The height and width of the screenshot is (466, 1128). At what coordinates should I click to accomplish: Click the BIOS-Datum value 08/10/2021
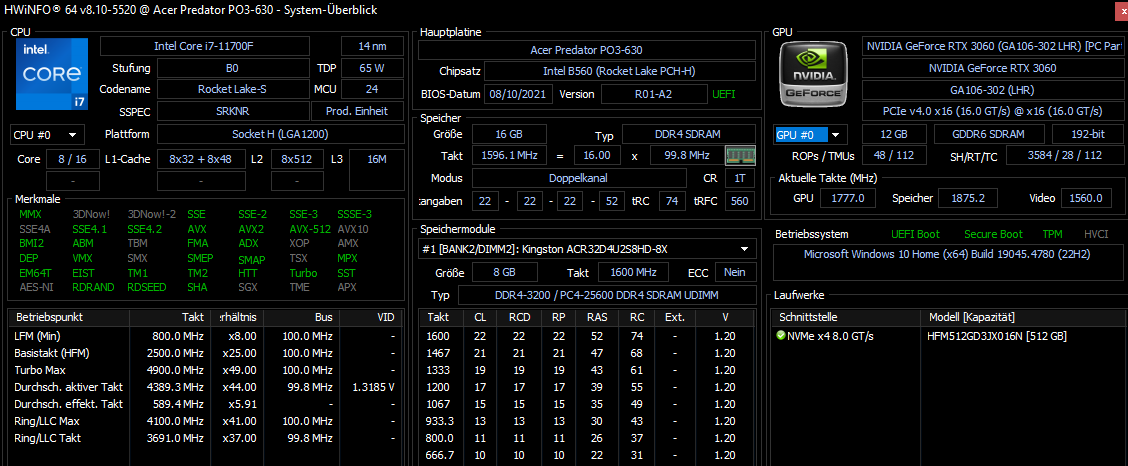pos(519,94)
